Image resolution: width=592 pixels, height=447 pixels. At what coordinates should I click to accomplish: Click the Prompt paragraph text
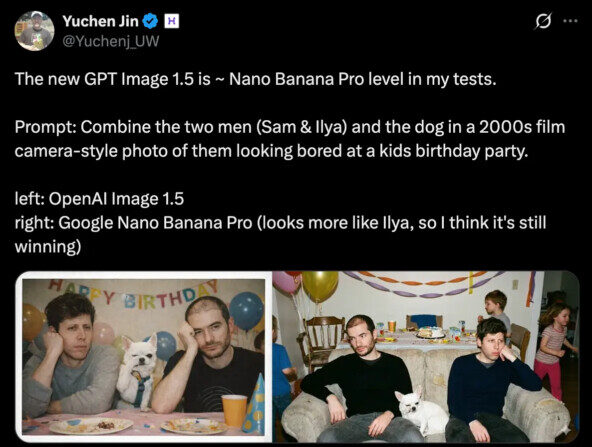[290, 139]
